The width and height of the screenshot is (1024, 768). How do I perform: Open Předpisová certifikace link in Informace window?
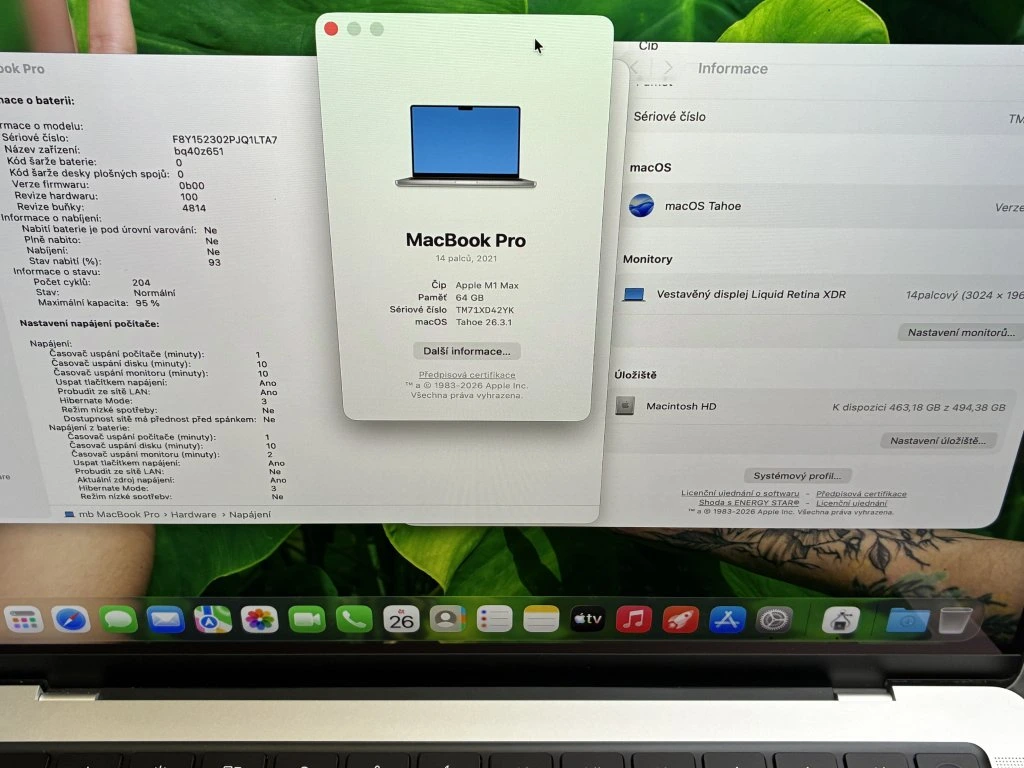[x=861, y=494]
